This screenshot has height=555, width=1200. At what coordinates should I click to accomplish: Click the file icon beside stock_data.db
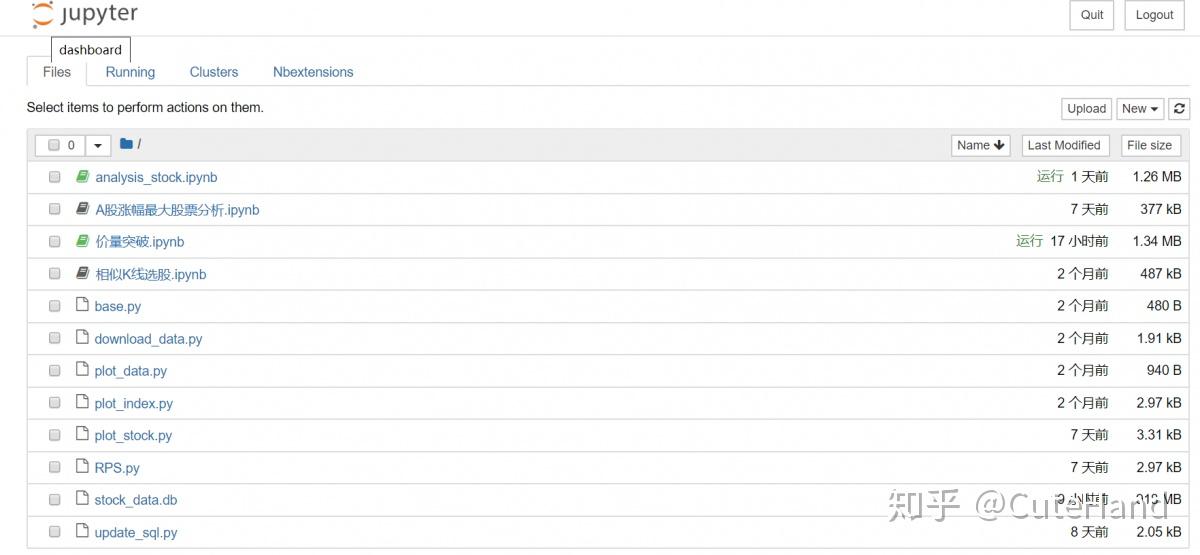[x=83, y=499]
